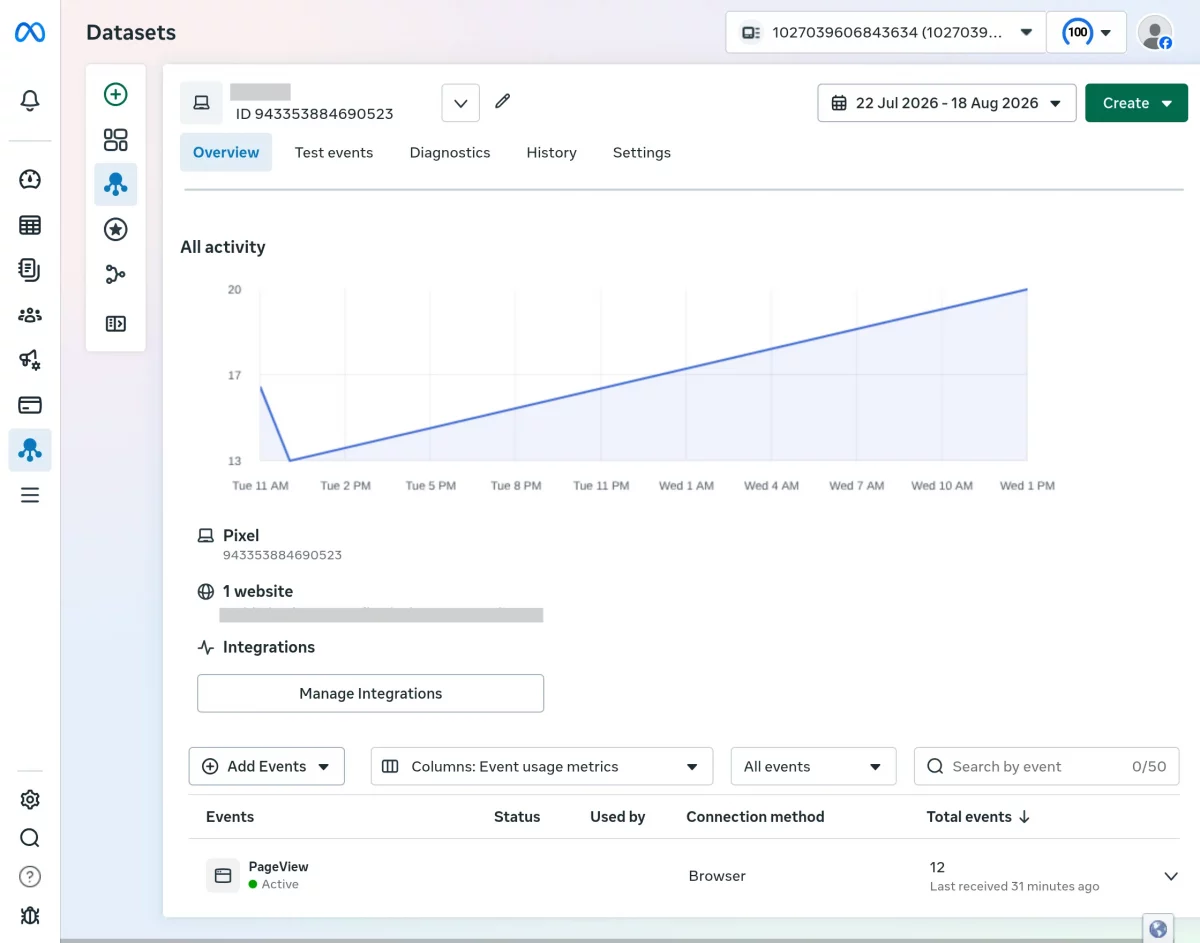Open the account overview gauge icon

[30, 180]
